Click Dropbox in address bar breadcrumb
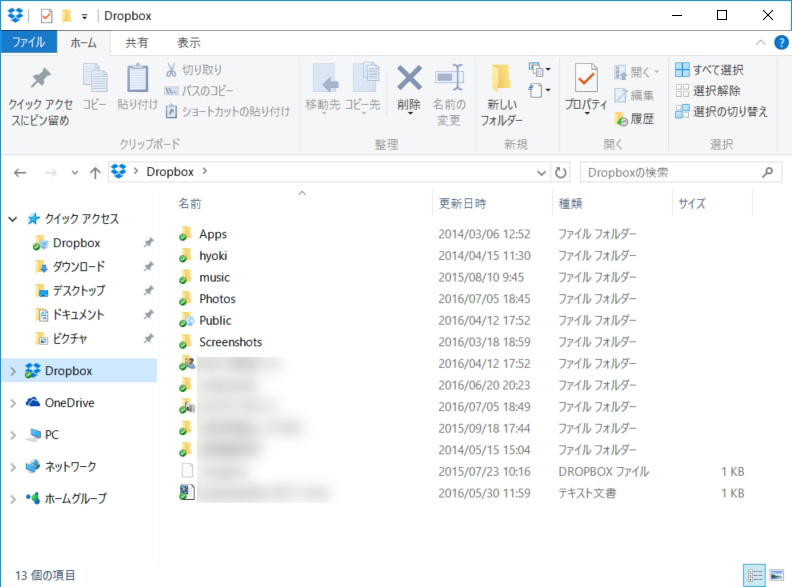792x587 pixels. (170, 172)
